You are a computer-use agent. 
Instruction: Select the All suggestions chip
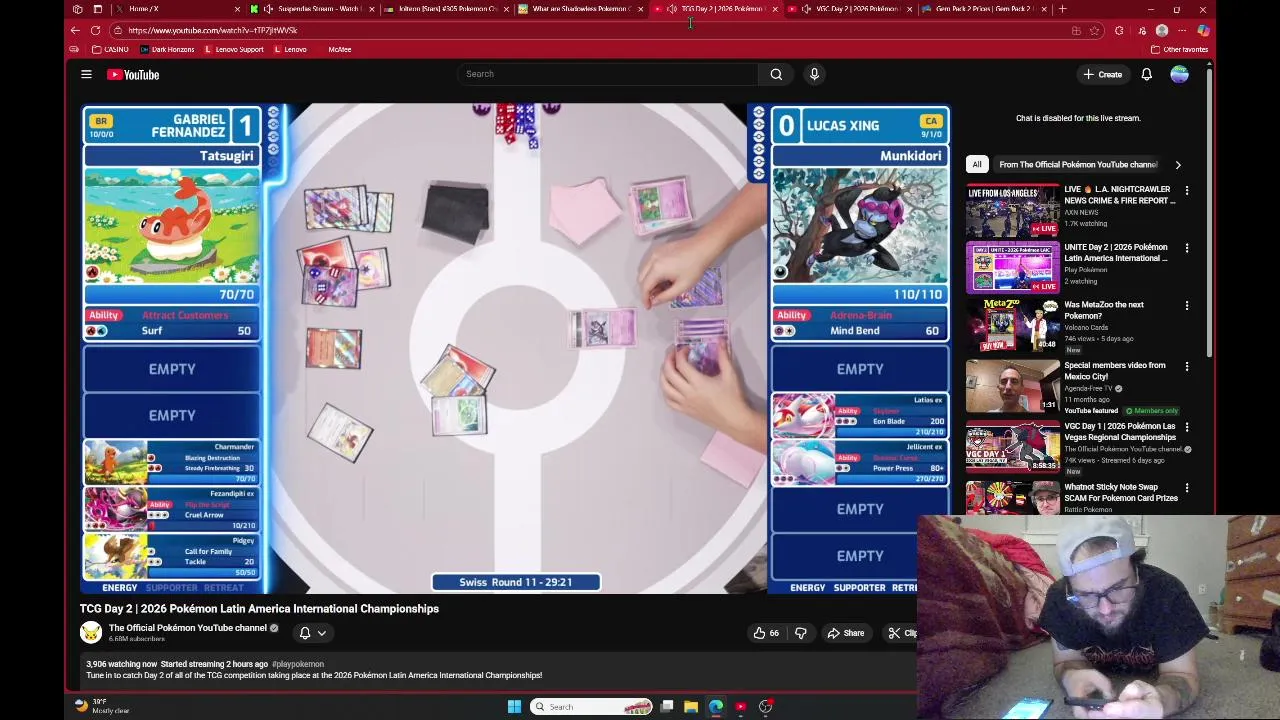977,164
